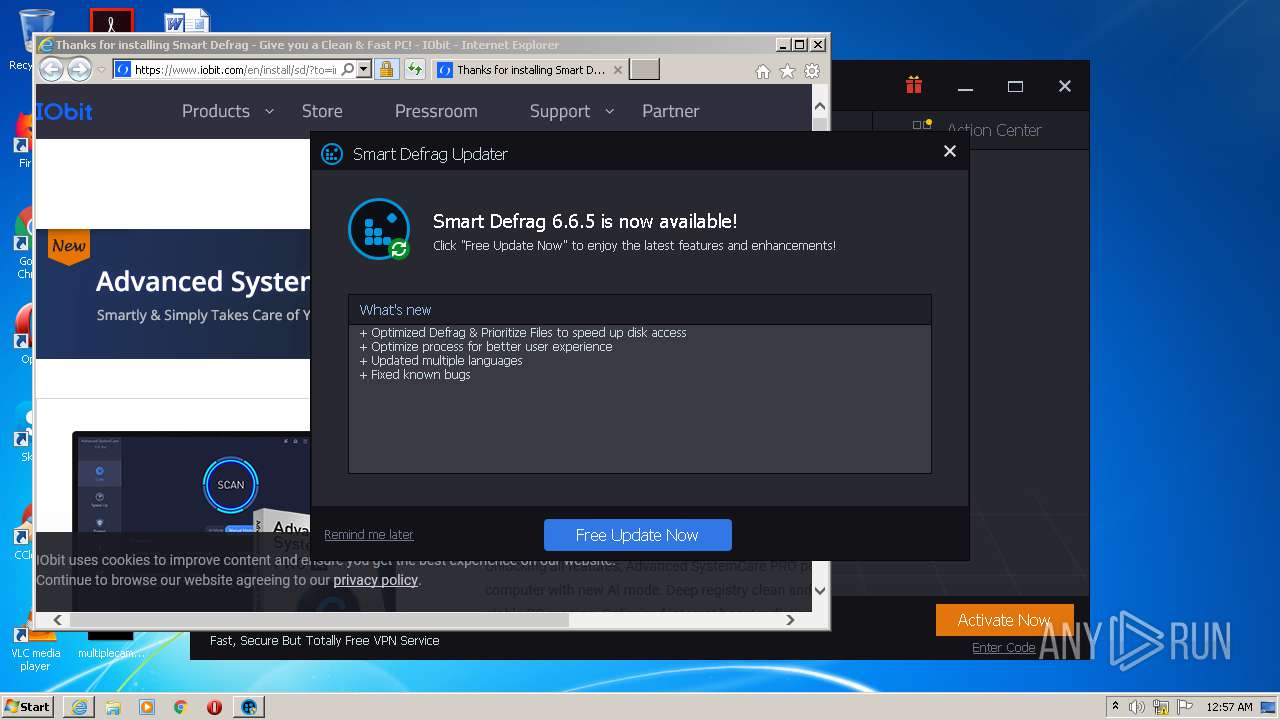Open the Pressroom menu item

(x=436, y=111)
